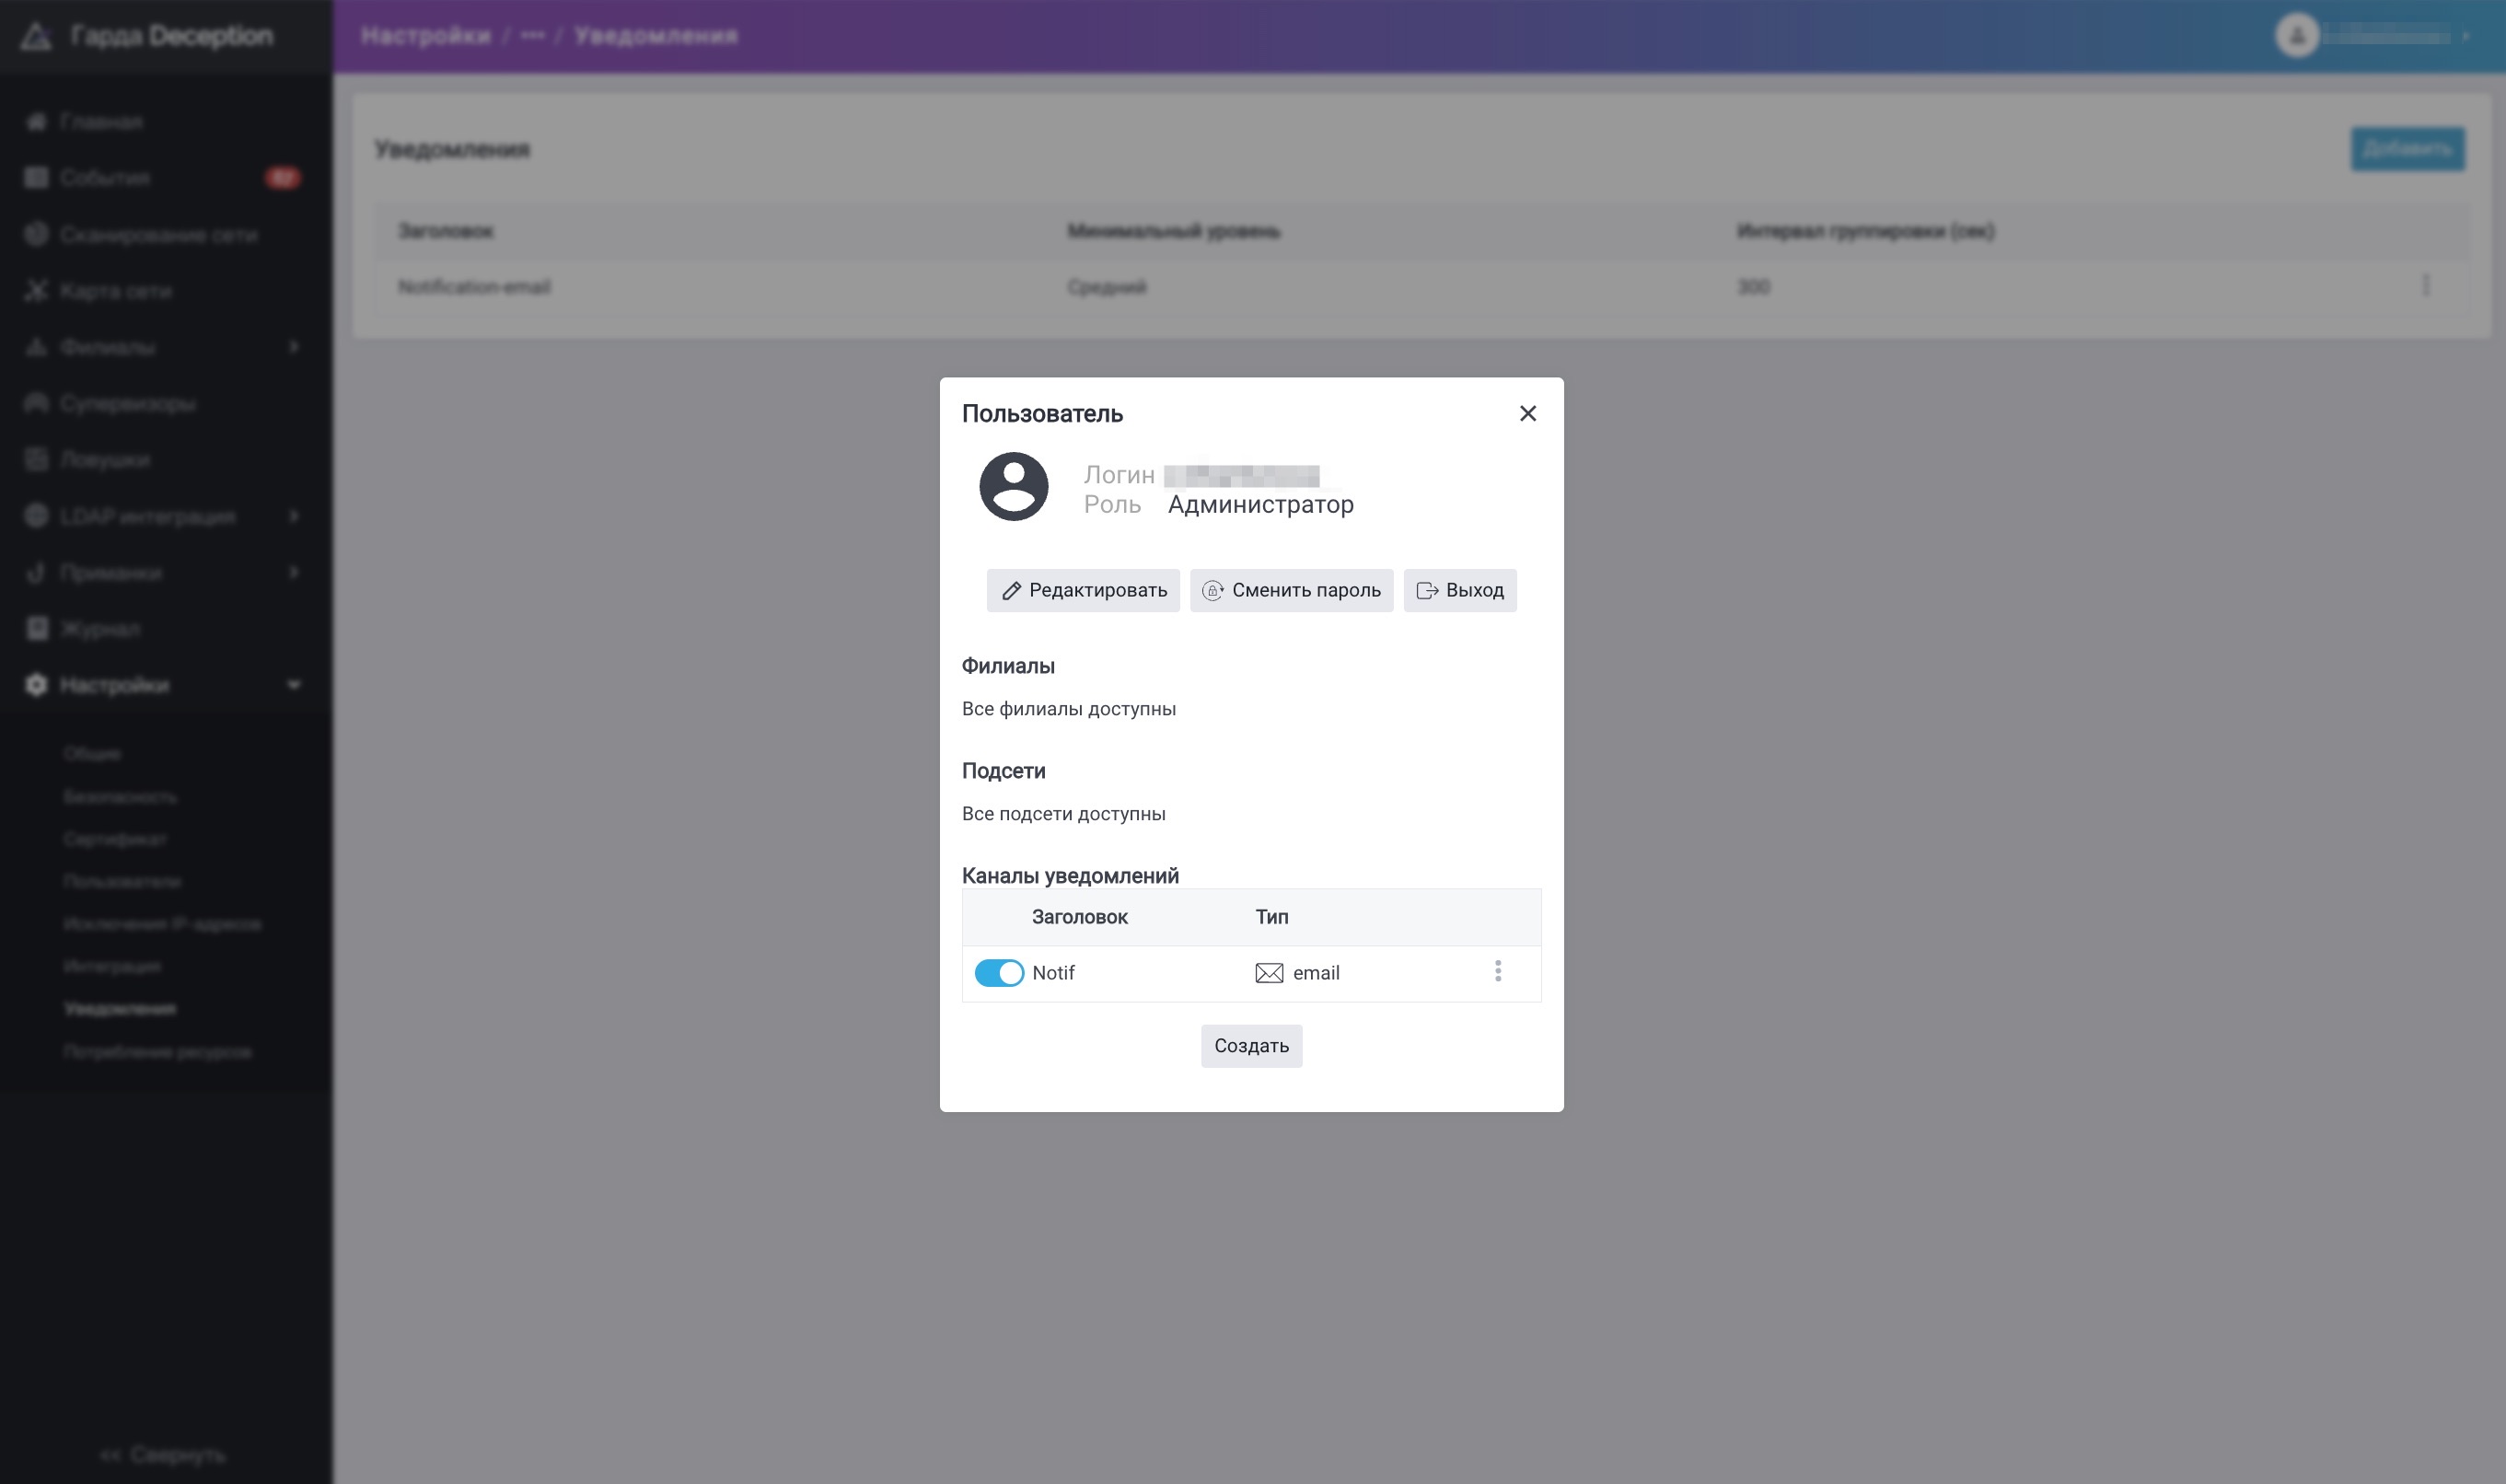Click the email envelope icon in channel row
2506x1484 pixels.
[x=1269, y=973]
